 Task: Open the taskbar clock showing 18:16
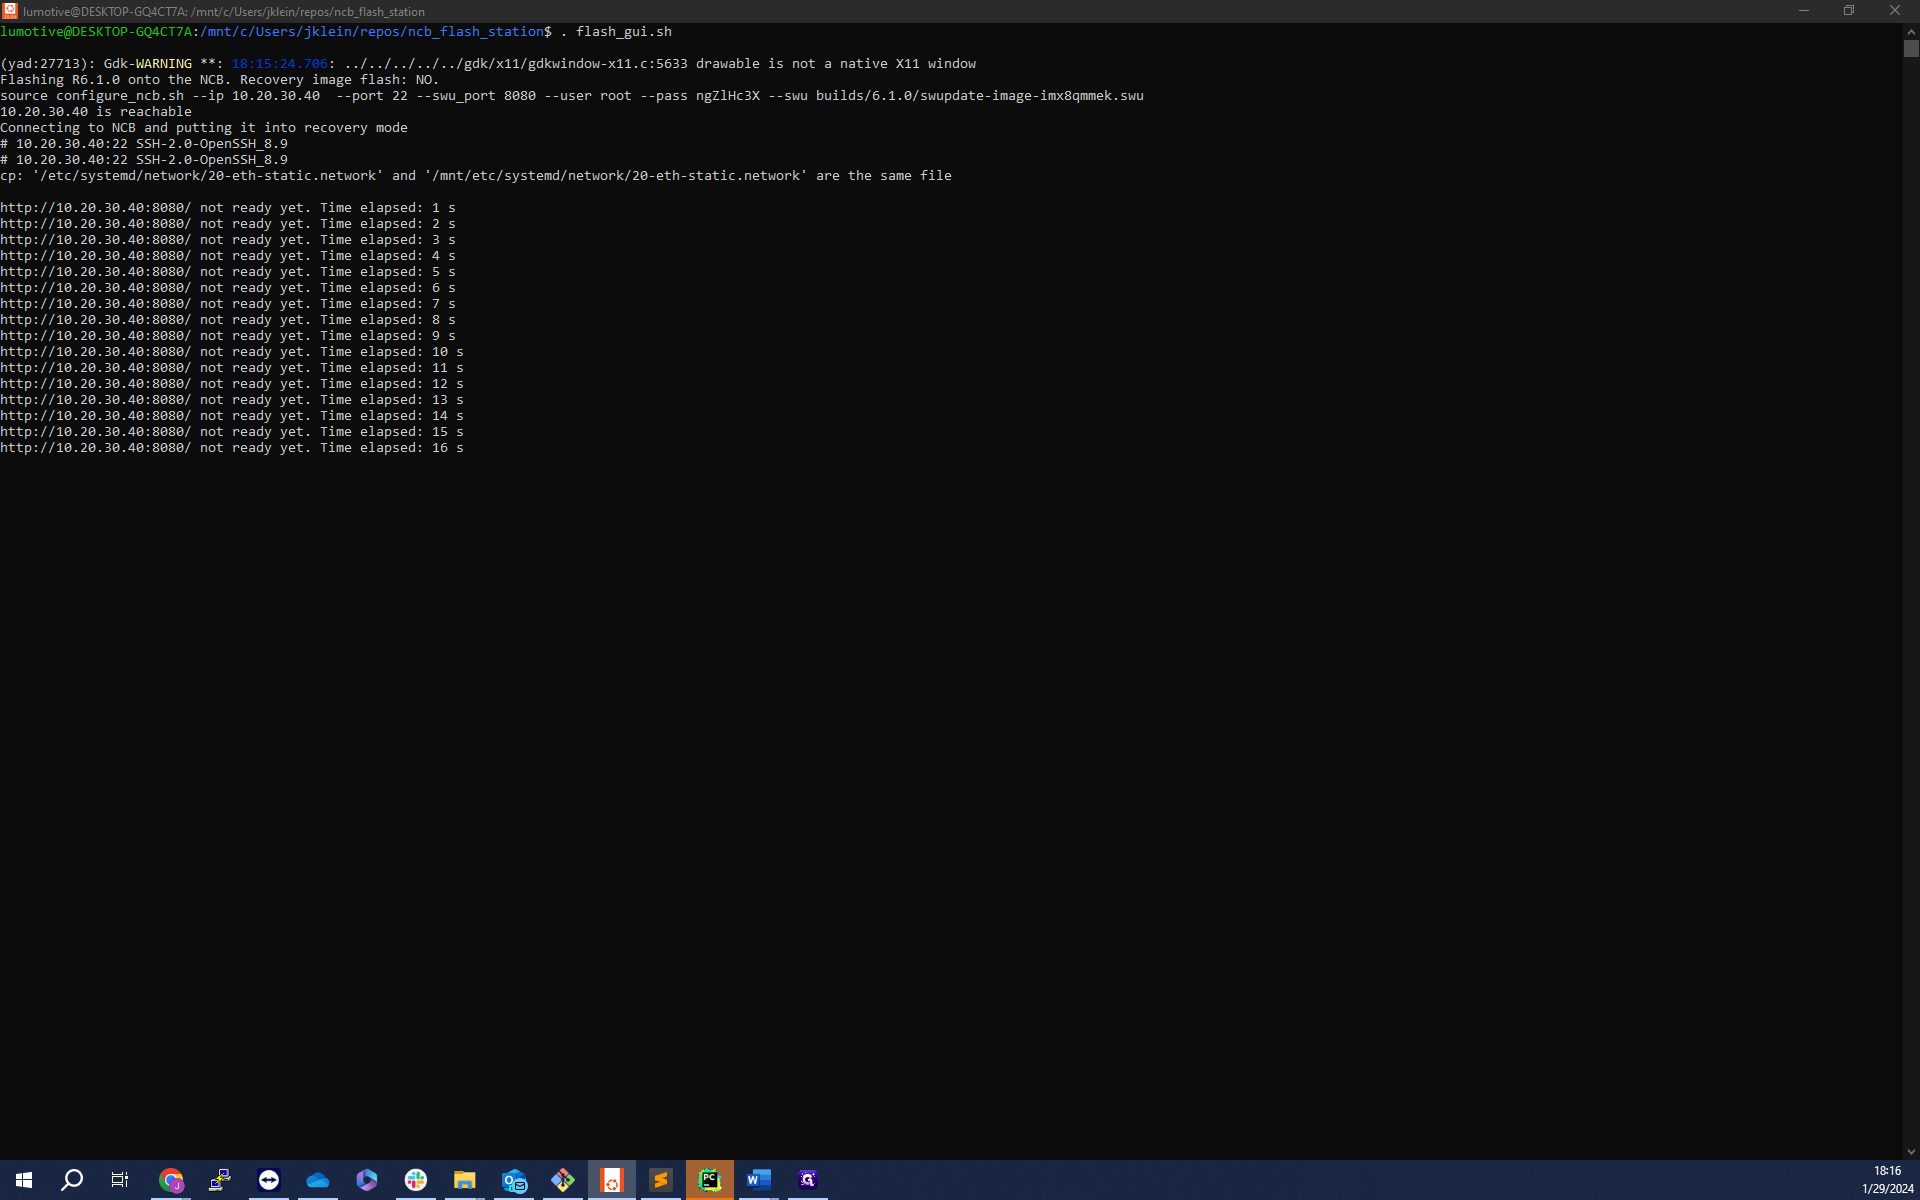[1887, 1180]
